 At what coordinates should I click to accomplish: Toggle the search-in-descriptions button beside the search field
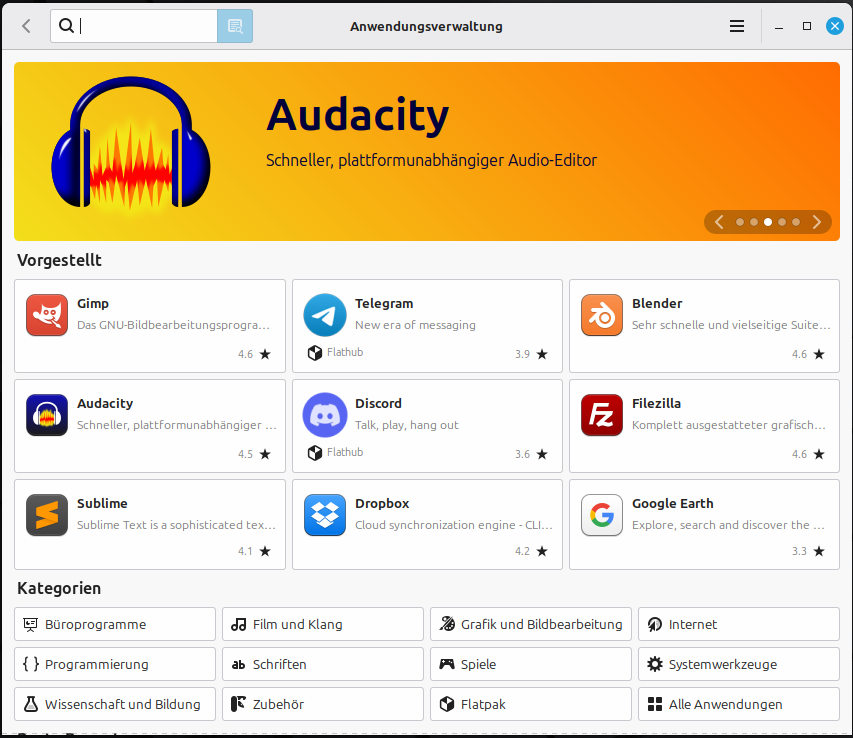coord(234,26)
